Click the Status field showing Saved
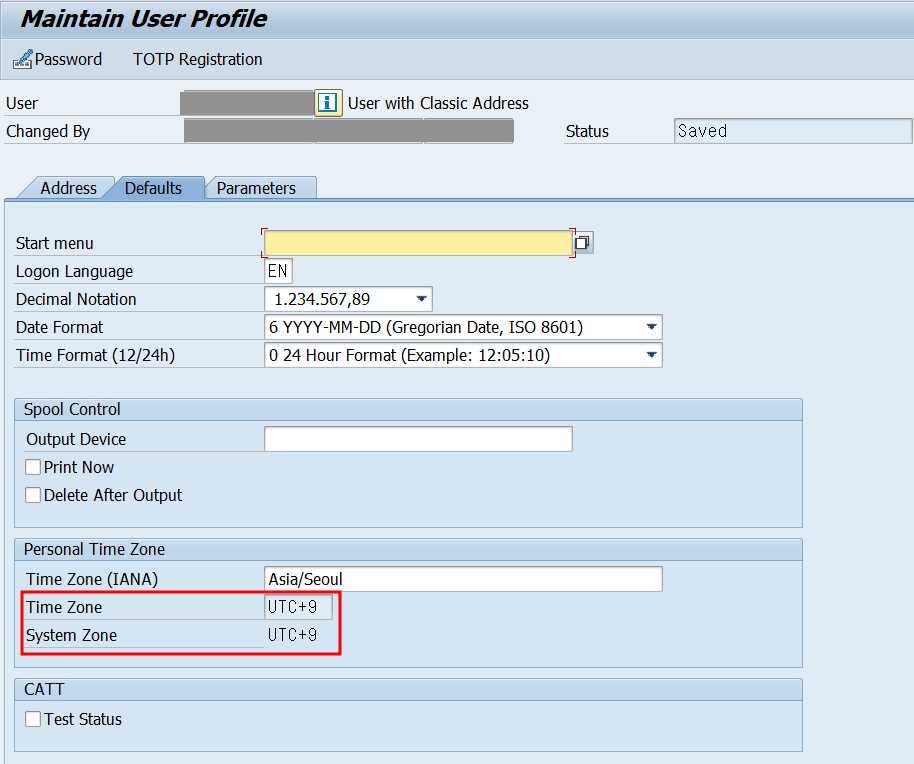The width and height of the screenshot is (914, 764). [x=793, y=131]
